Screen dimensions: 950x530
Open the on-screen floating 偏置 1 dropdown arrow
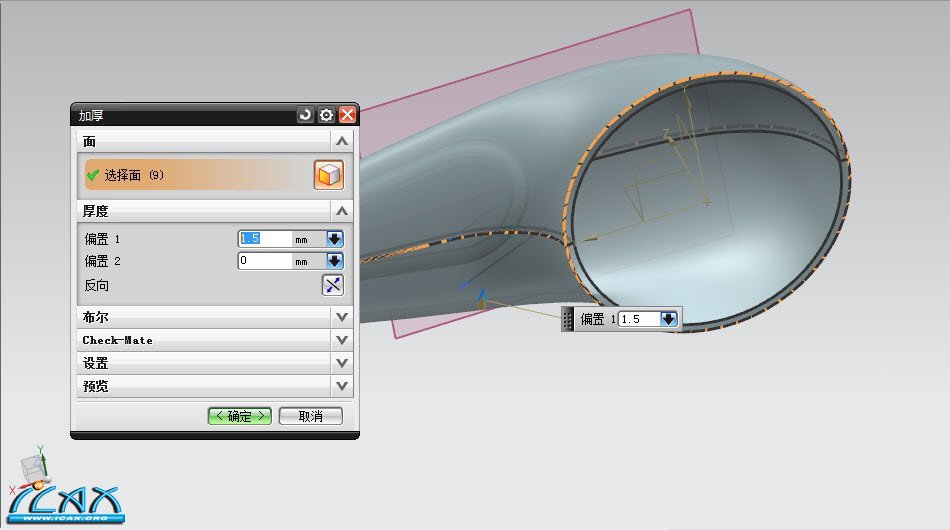click(668, 319)
